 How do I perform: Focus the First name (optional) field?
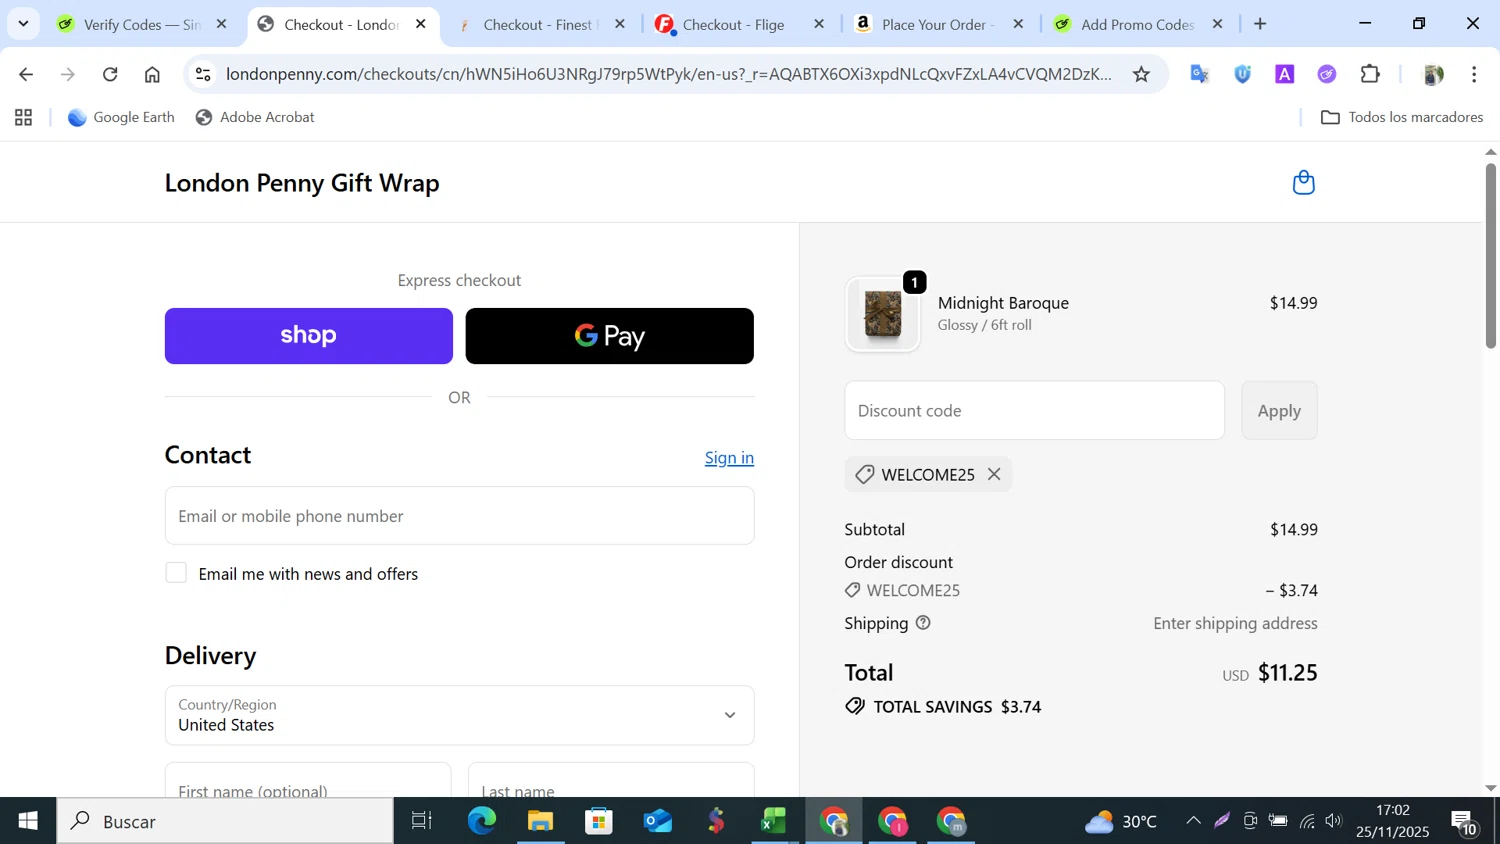click(x=308, y=781)
